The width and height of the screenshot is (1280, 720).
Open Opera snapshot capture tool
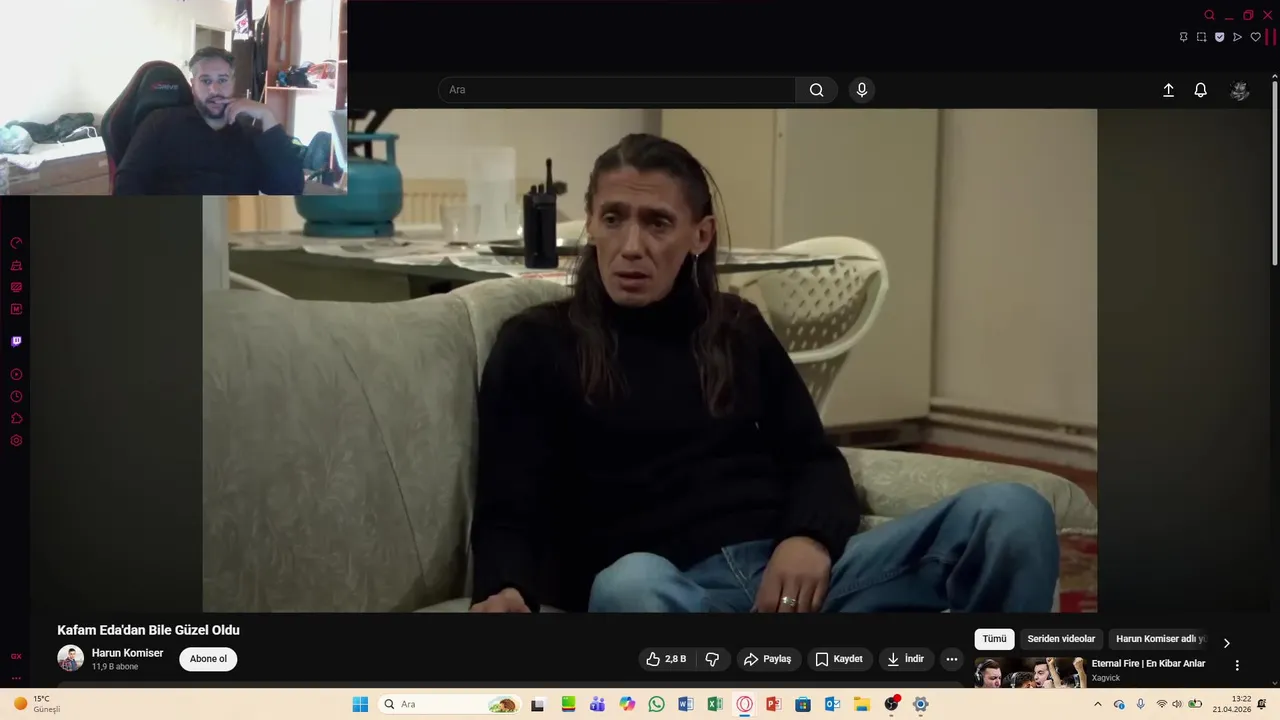[x=1202, y=37]
